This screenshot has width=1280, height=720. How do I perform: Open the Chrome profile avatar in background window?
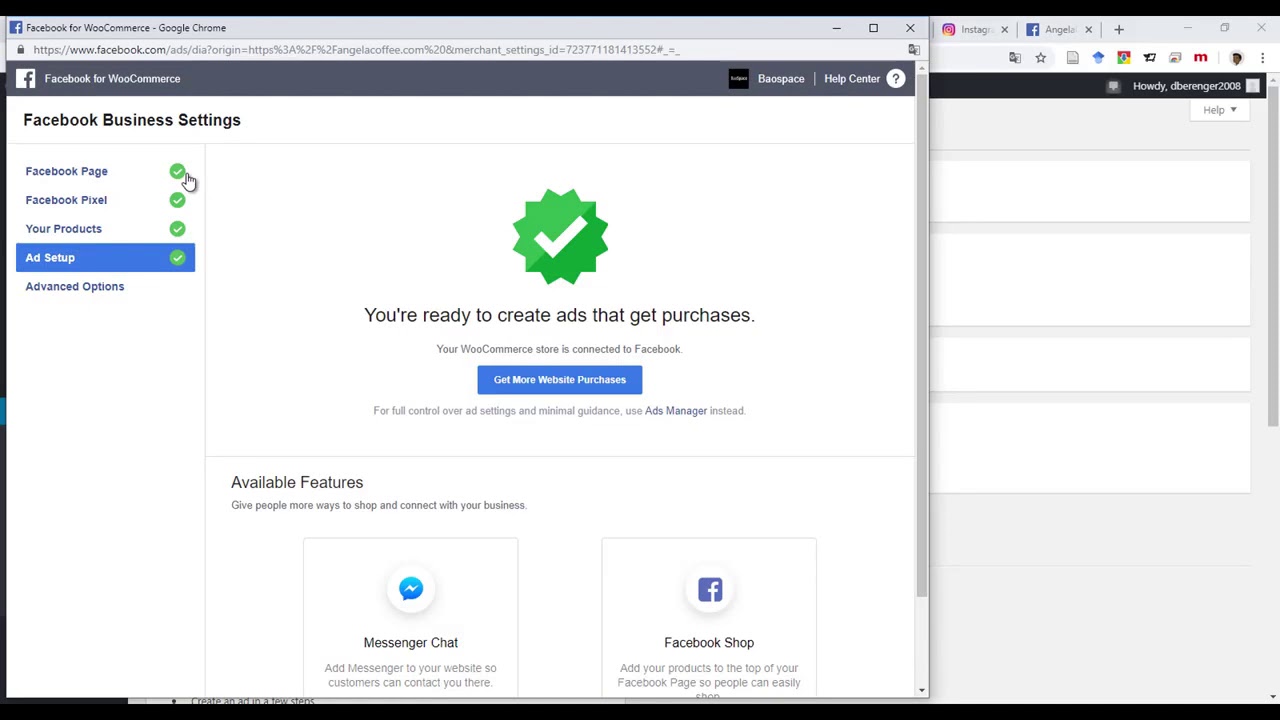1237,58
